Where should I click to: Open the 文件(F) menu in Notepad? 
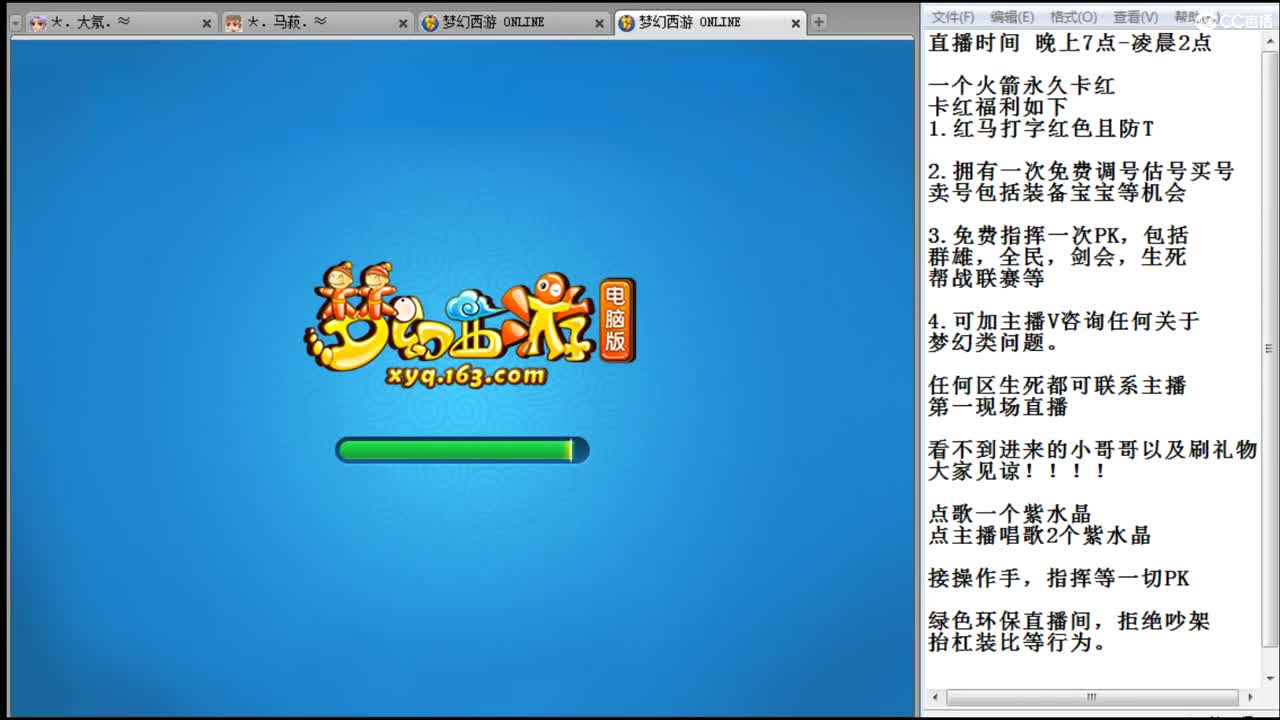(952, 17)
